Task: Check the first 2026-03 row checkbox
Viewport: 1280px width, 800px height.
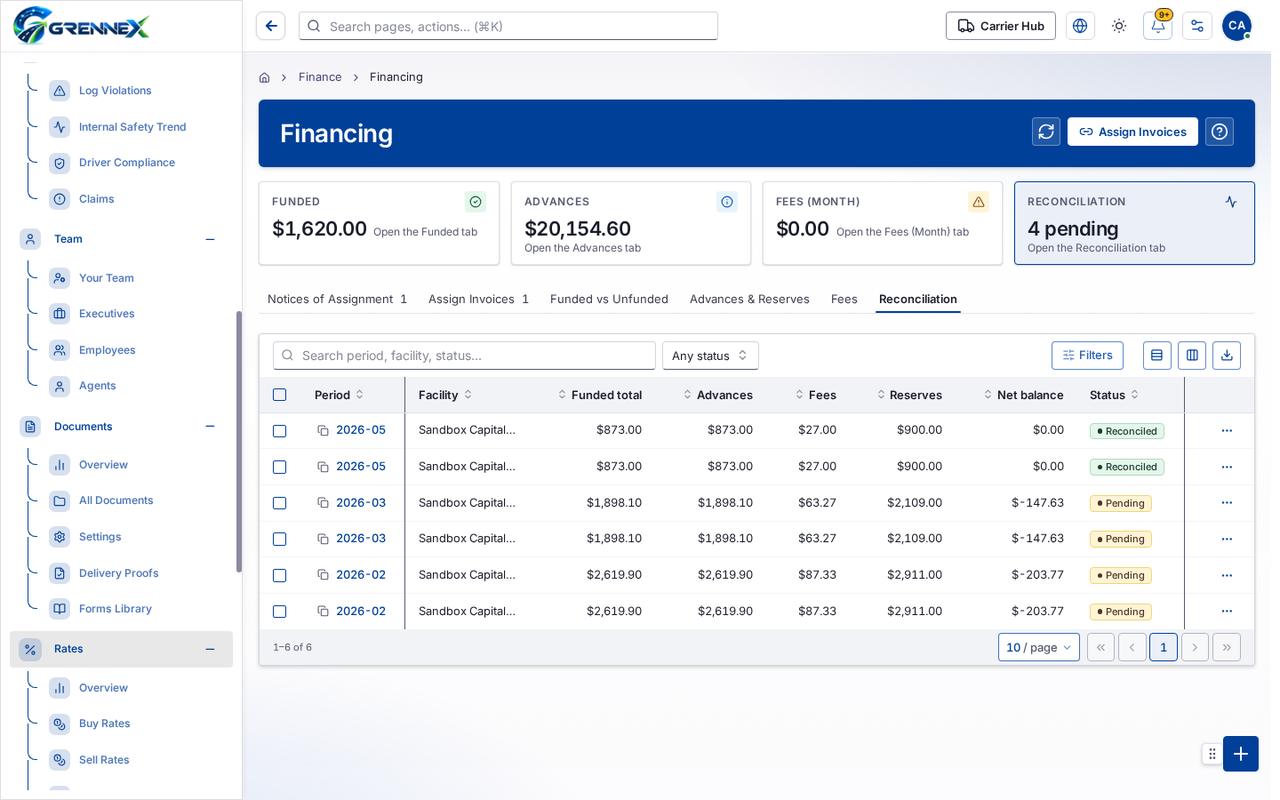Action: 279,503
